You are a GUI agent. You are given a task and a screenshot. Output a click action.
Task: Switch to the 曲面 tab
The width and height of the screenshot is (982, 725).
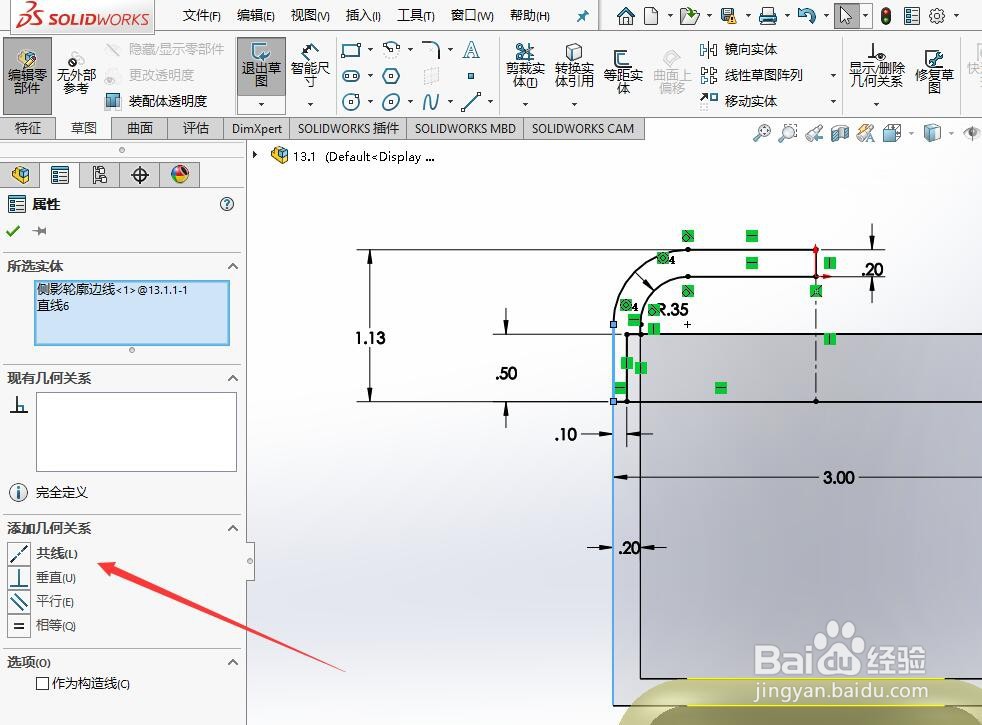pyautogui.click(x=140, y=128)
